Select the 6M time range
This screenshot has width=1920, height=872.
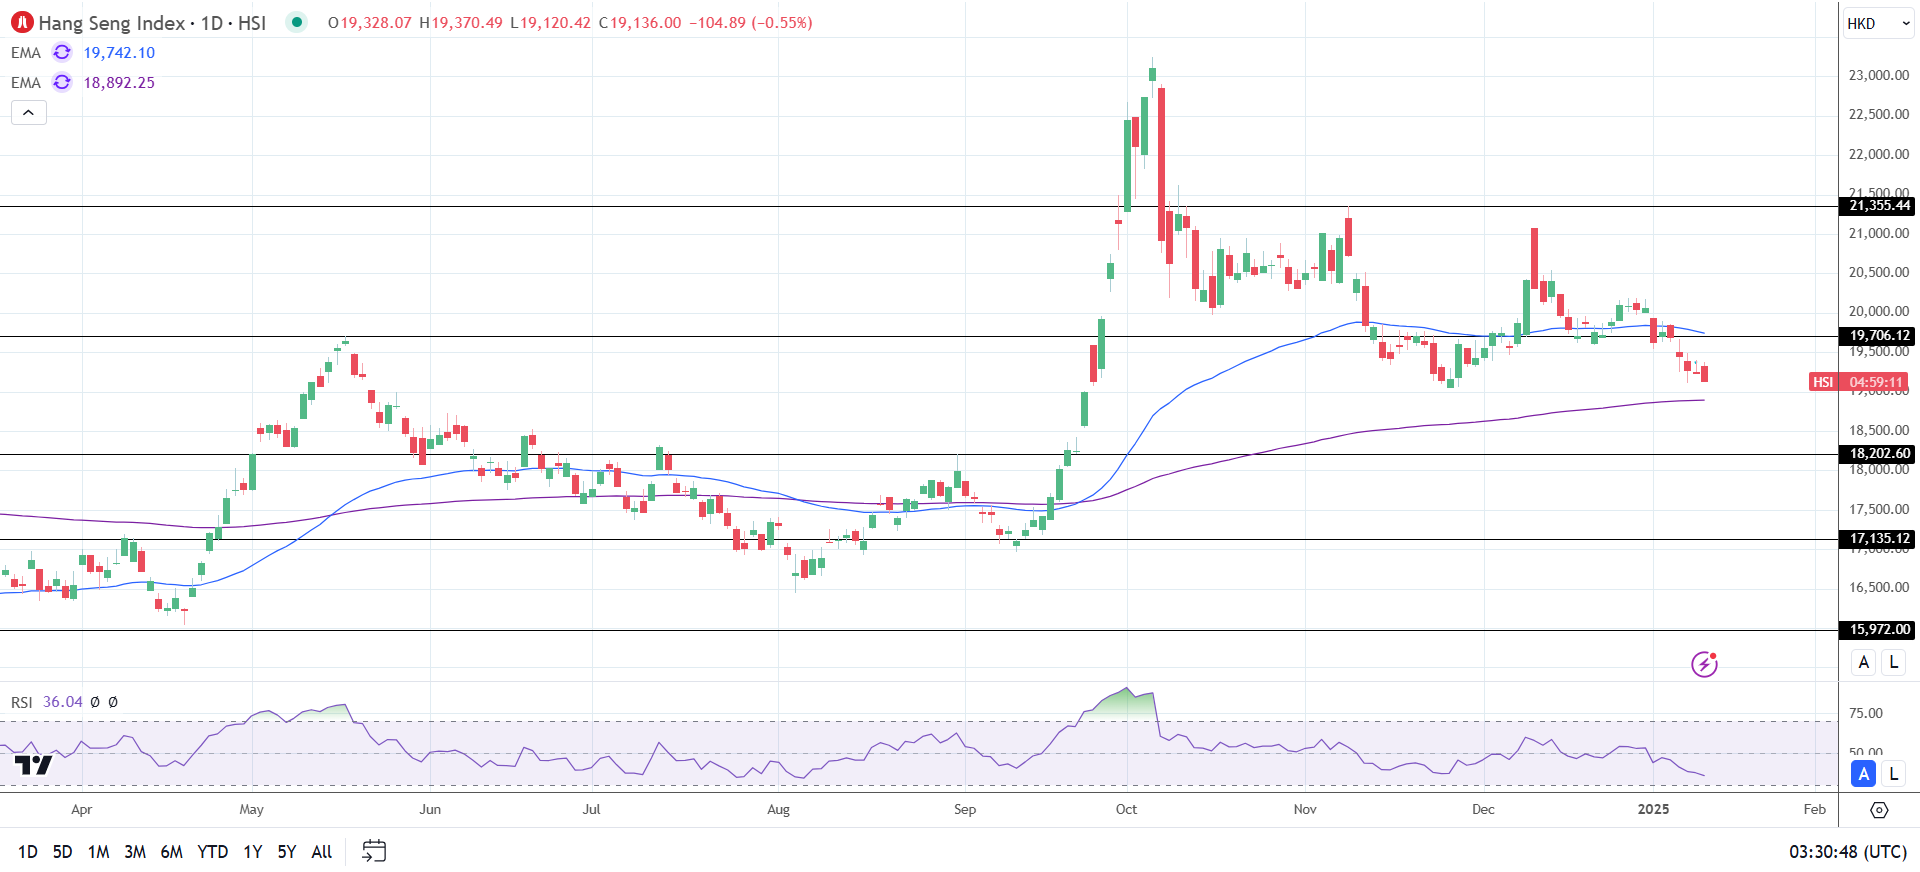172,852
